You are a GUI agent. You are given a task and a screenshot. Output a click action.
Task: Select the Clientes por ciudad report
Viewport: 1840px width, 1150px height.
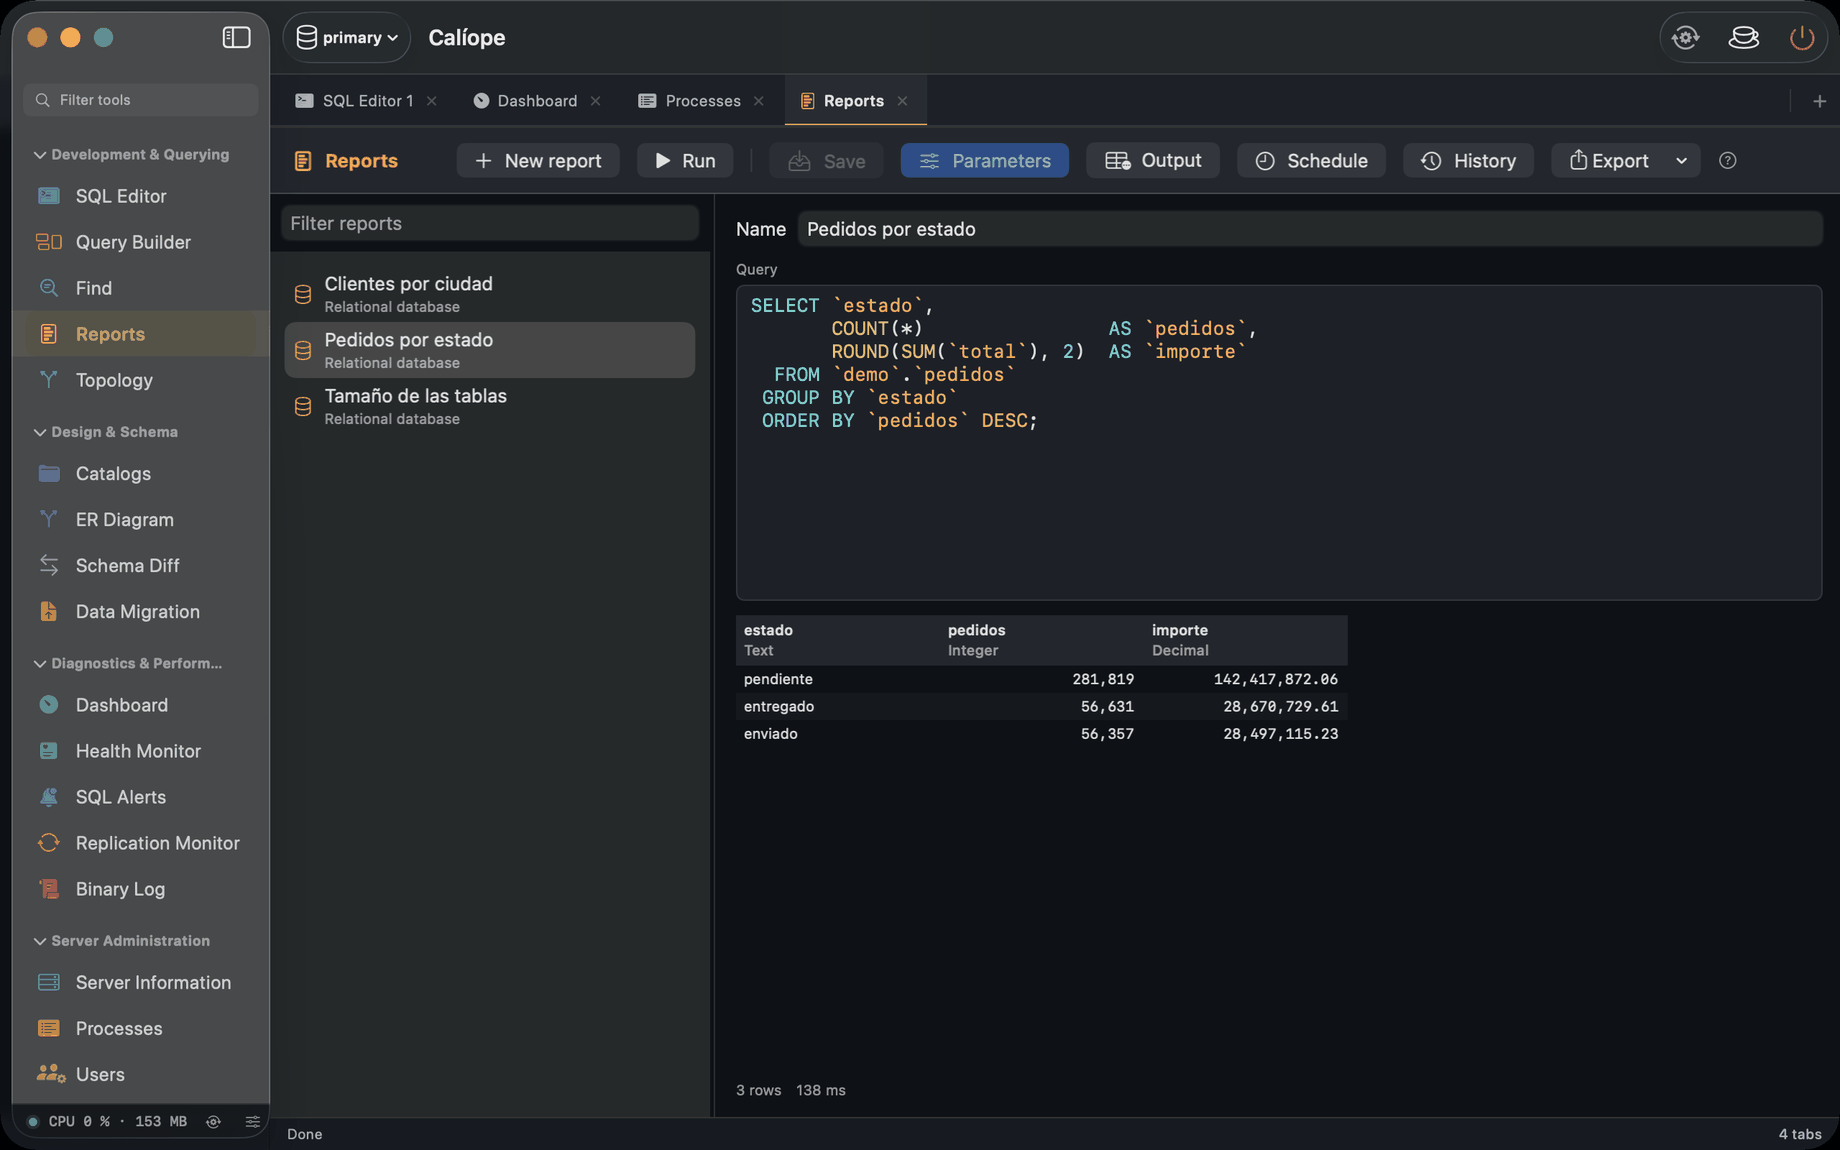click(x=490, y=294)
